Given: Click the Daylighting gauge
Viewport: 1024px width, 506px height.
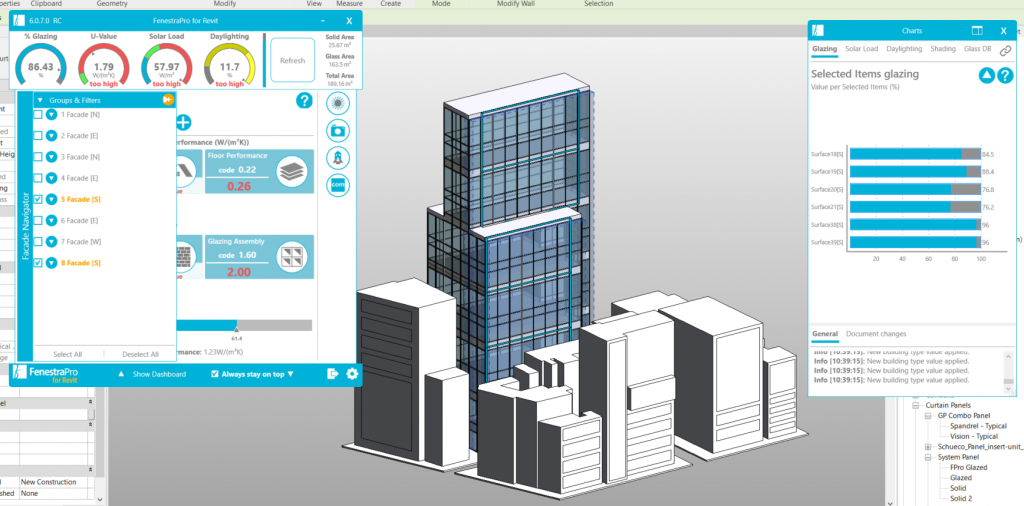Looking at the screenshot, I should tap(229, 67).
